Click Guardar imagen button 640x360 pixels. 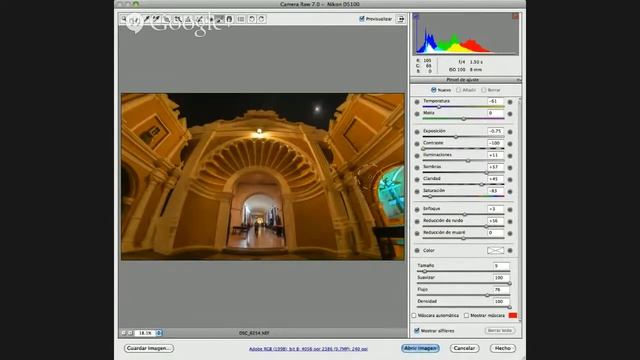pos(149,348)
